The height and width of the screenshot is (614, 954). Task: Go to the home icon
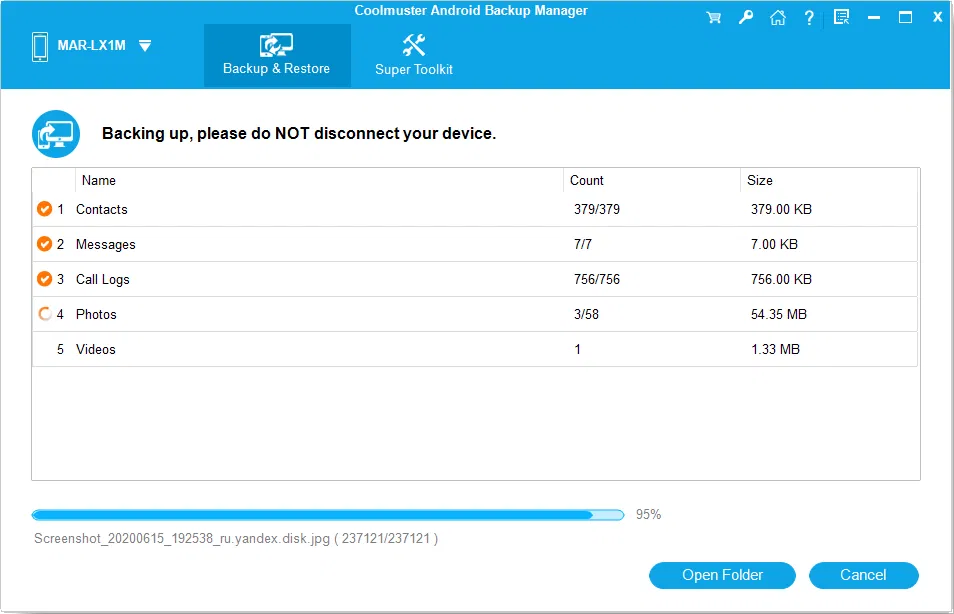pyautogui.click(x=778, y=18)
